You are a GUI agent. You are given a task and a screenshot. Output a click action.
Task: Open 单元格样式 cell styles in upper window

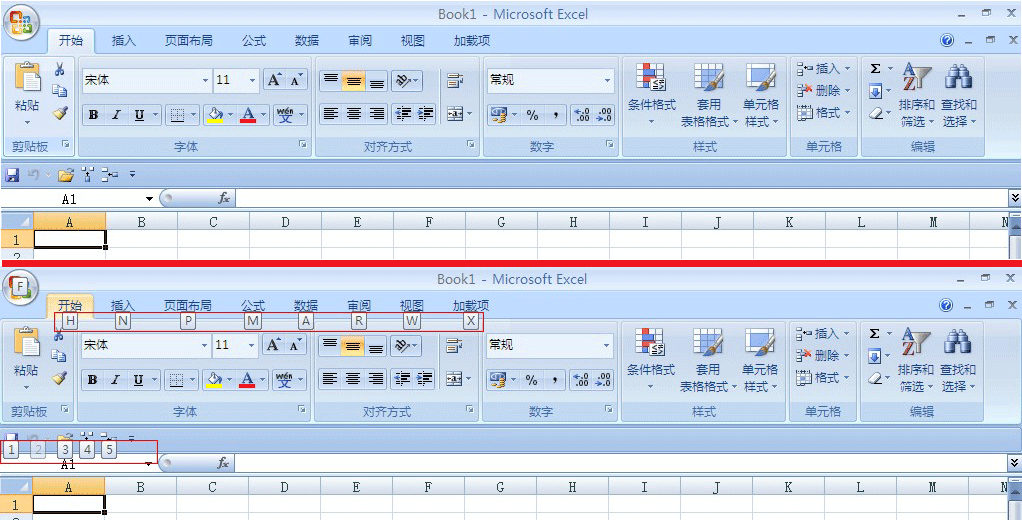[761, 94]
